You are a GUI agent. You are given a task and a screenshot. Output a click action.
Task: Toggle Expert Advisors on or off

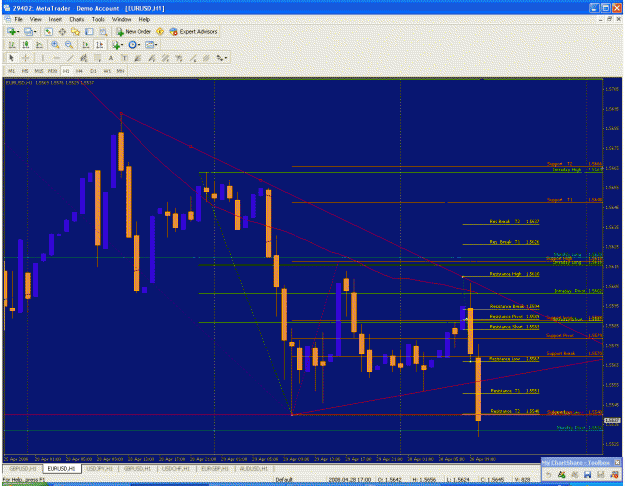pyautogui.click(x=193, y=31)
